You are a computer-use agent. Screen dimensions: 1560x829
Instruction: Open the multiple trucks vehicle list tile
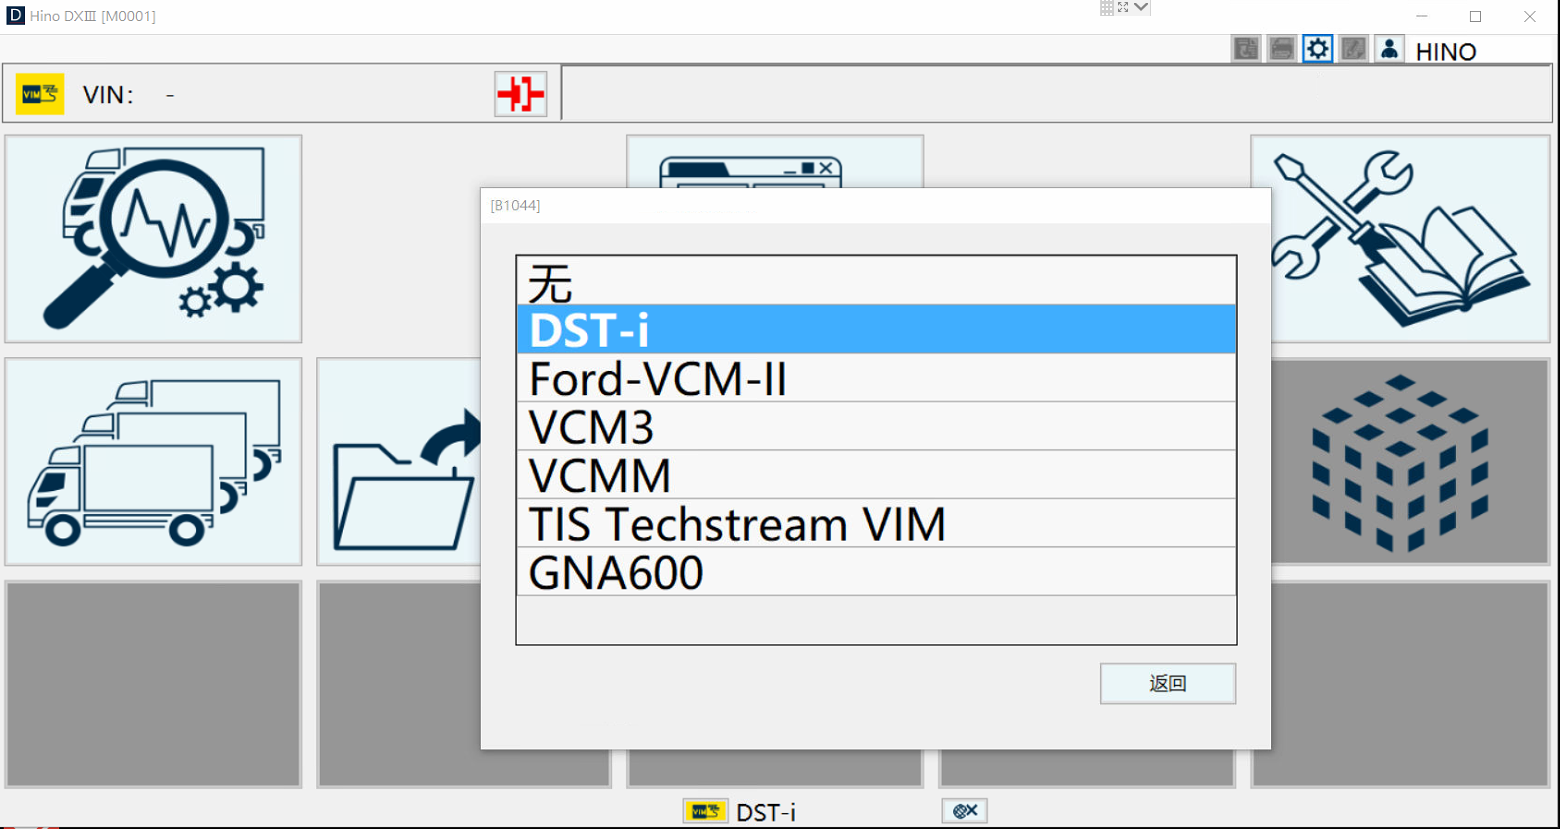click(152, 461)
